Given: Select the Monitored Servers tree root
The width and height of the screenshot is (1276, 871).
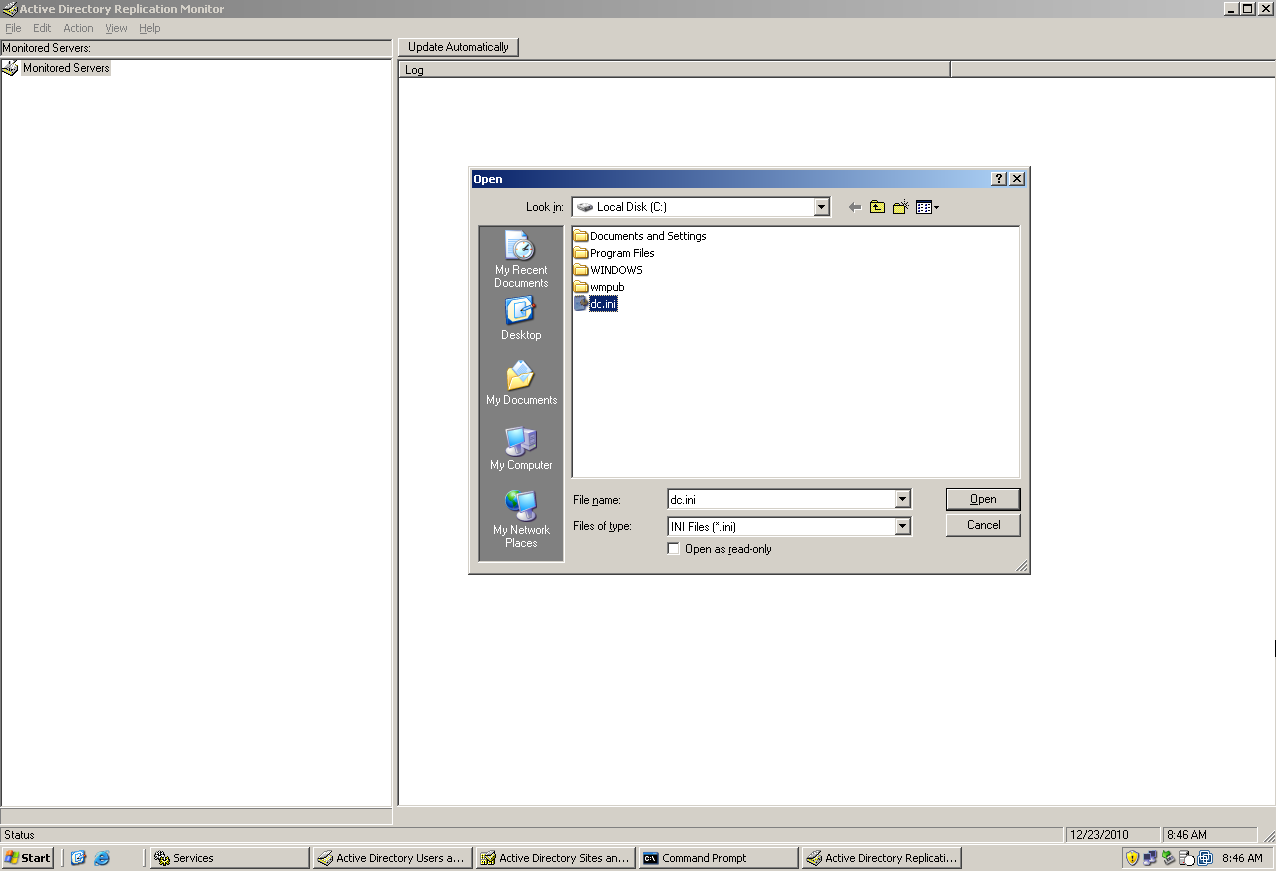Looking at the screenshot, I should tap(66, 67).
